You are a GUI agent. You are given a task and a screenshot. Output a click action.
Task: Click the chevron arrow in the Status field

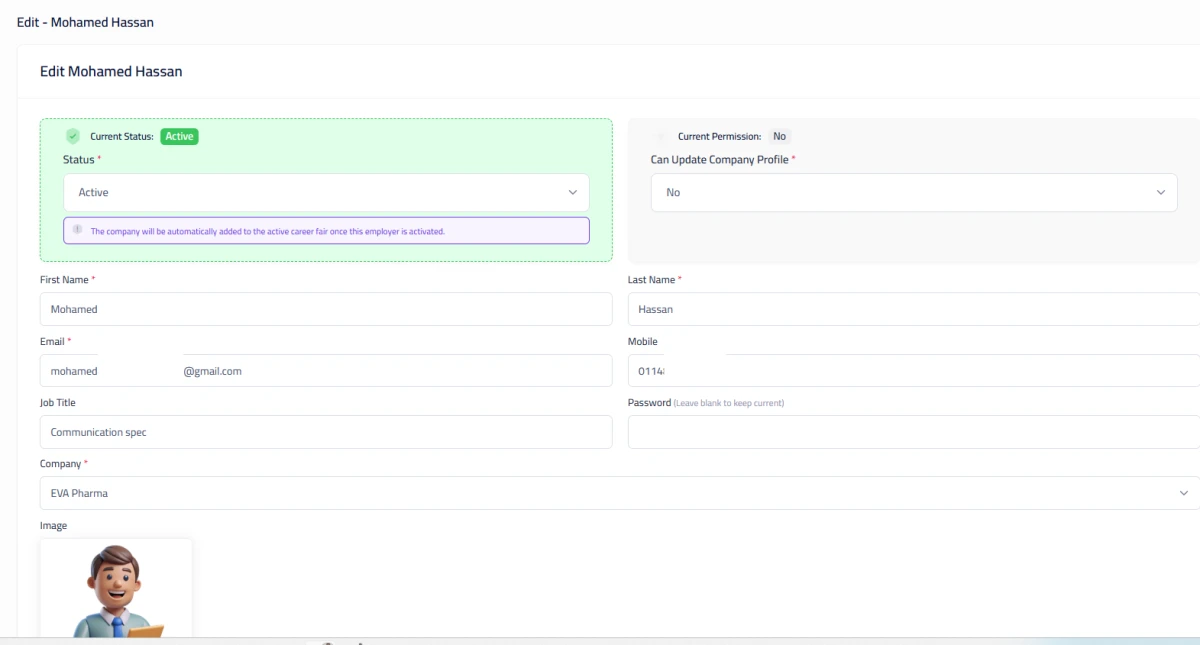tap(572, 192)
